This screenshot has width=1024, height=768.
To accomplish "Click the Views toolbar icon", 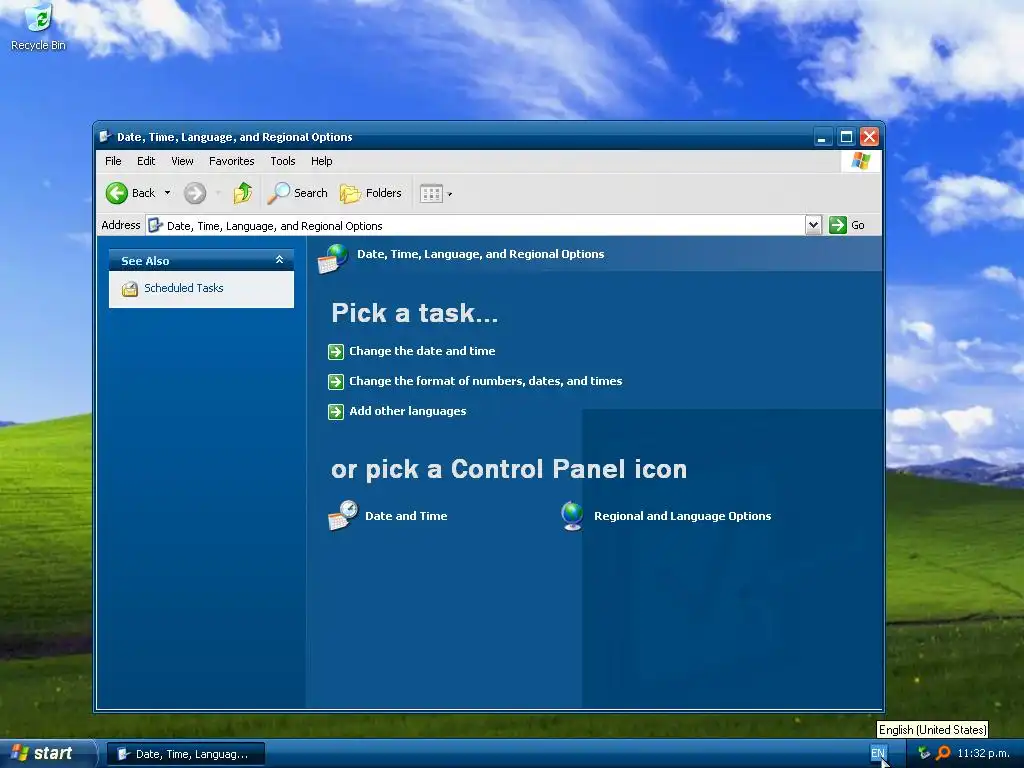I will (431, 194).
